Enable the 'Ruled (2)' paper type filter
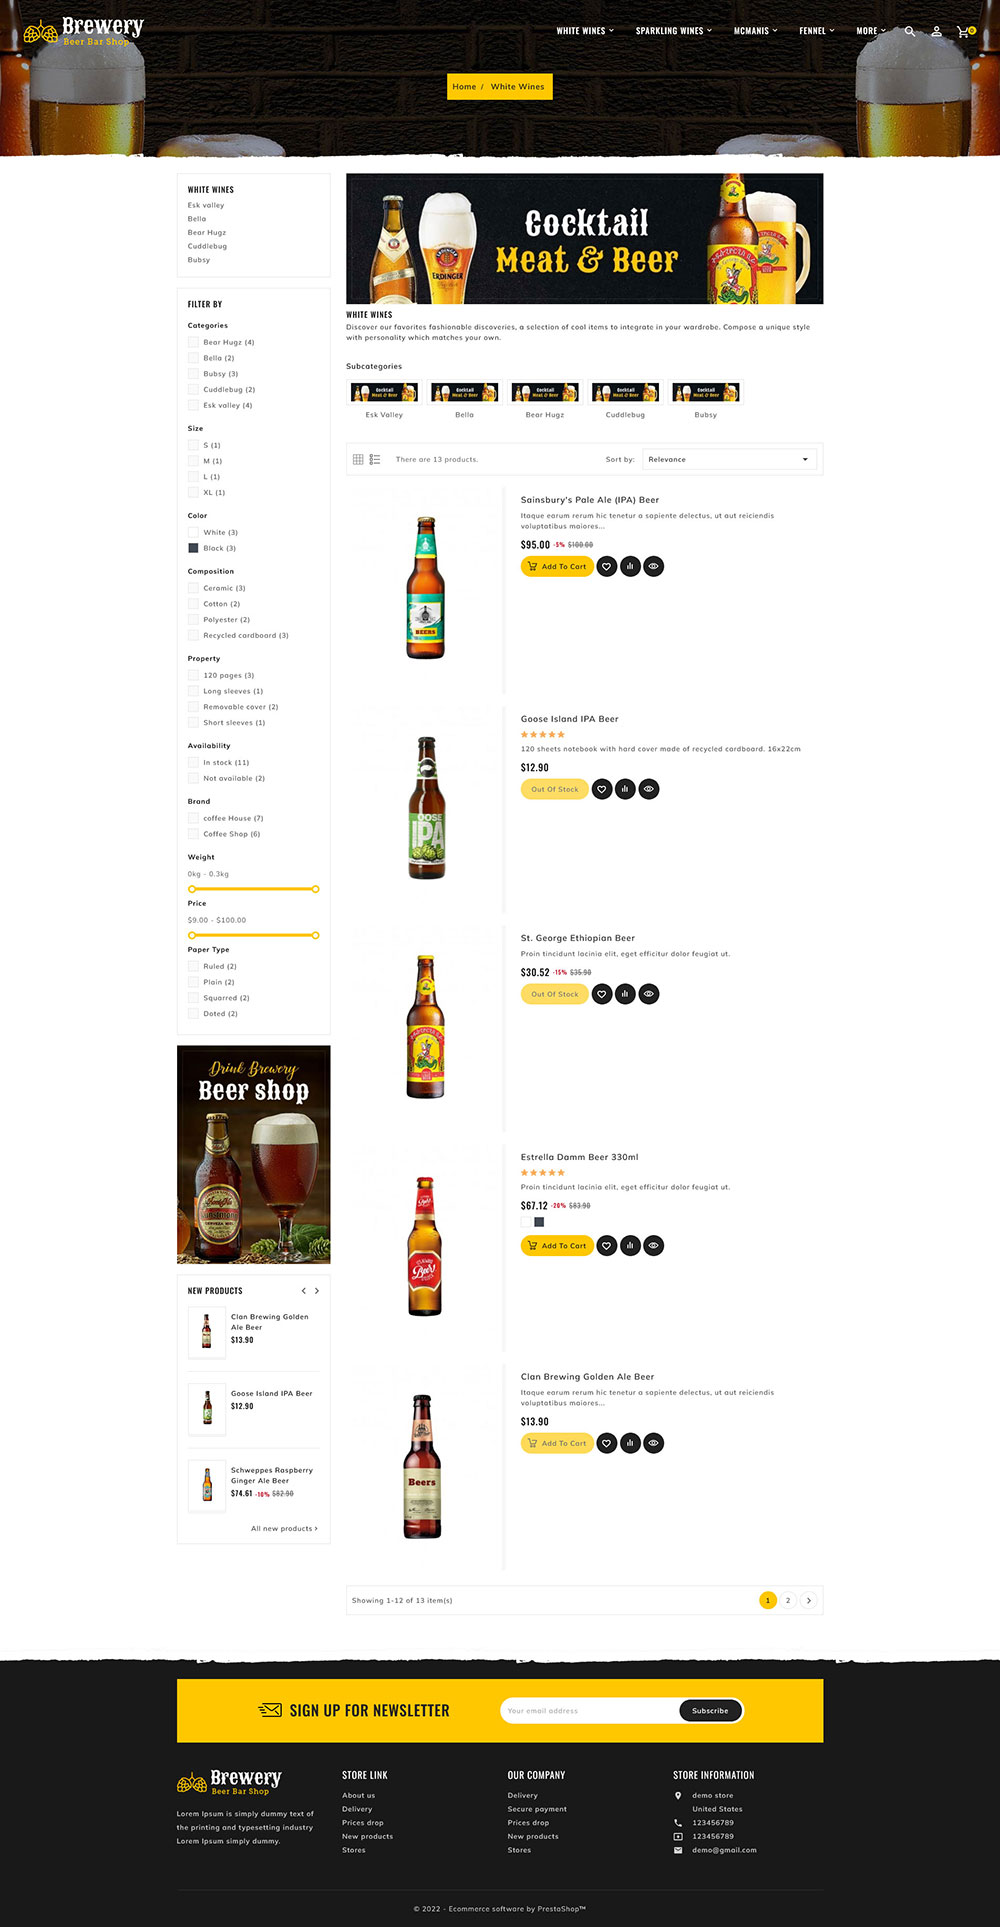This screenshot has height=1927, width=1000. coord(193,966)
